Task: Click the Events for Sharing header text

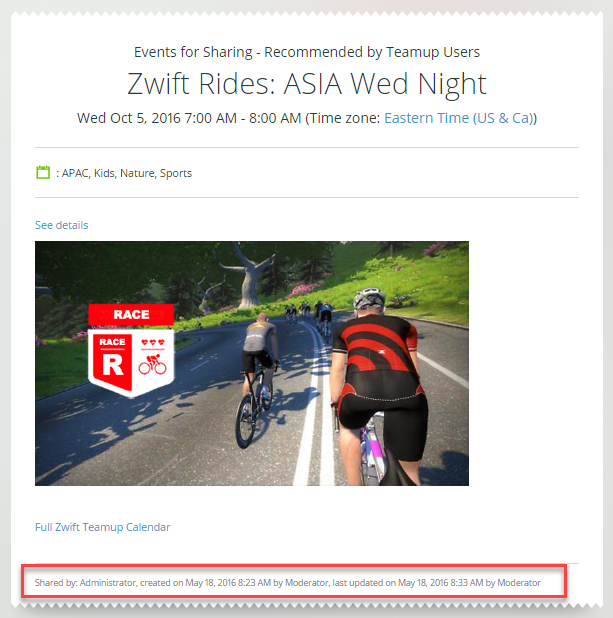Action: (307, 52)
